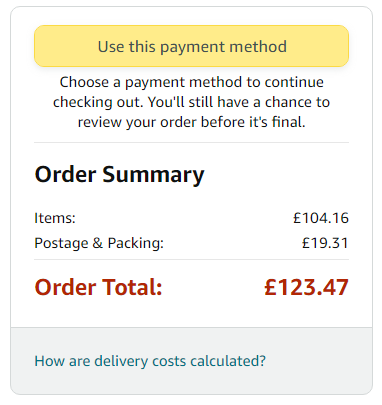Click the line starting checking out
The width and height of the screenshot is (382, 405).
191,102
